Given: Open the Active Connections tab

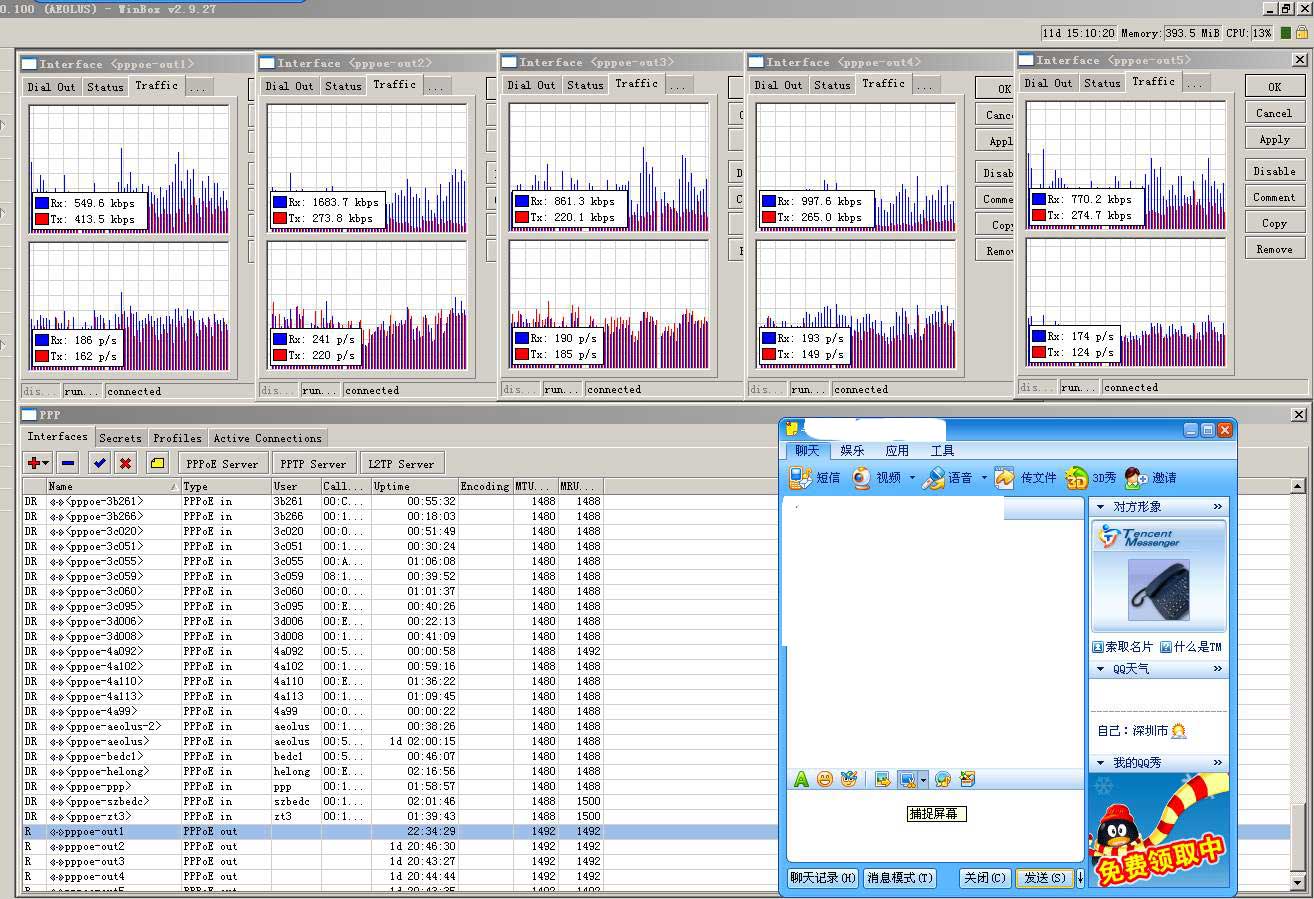Looking at the screenshot, I should pos(268,438).
